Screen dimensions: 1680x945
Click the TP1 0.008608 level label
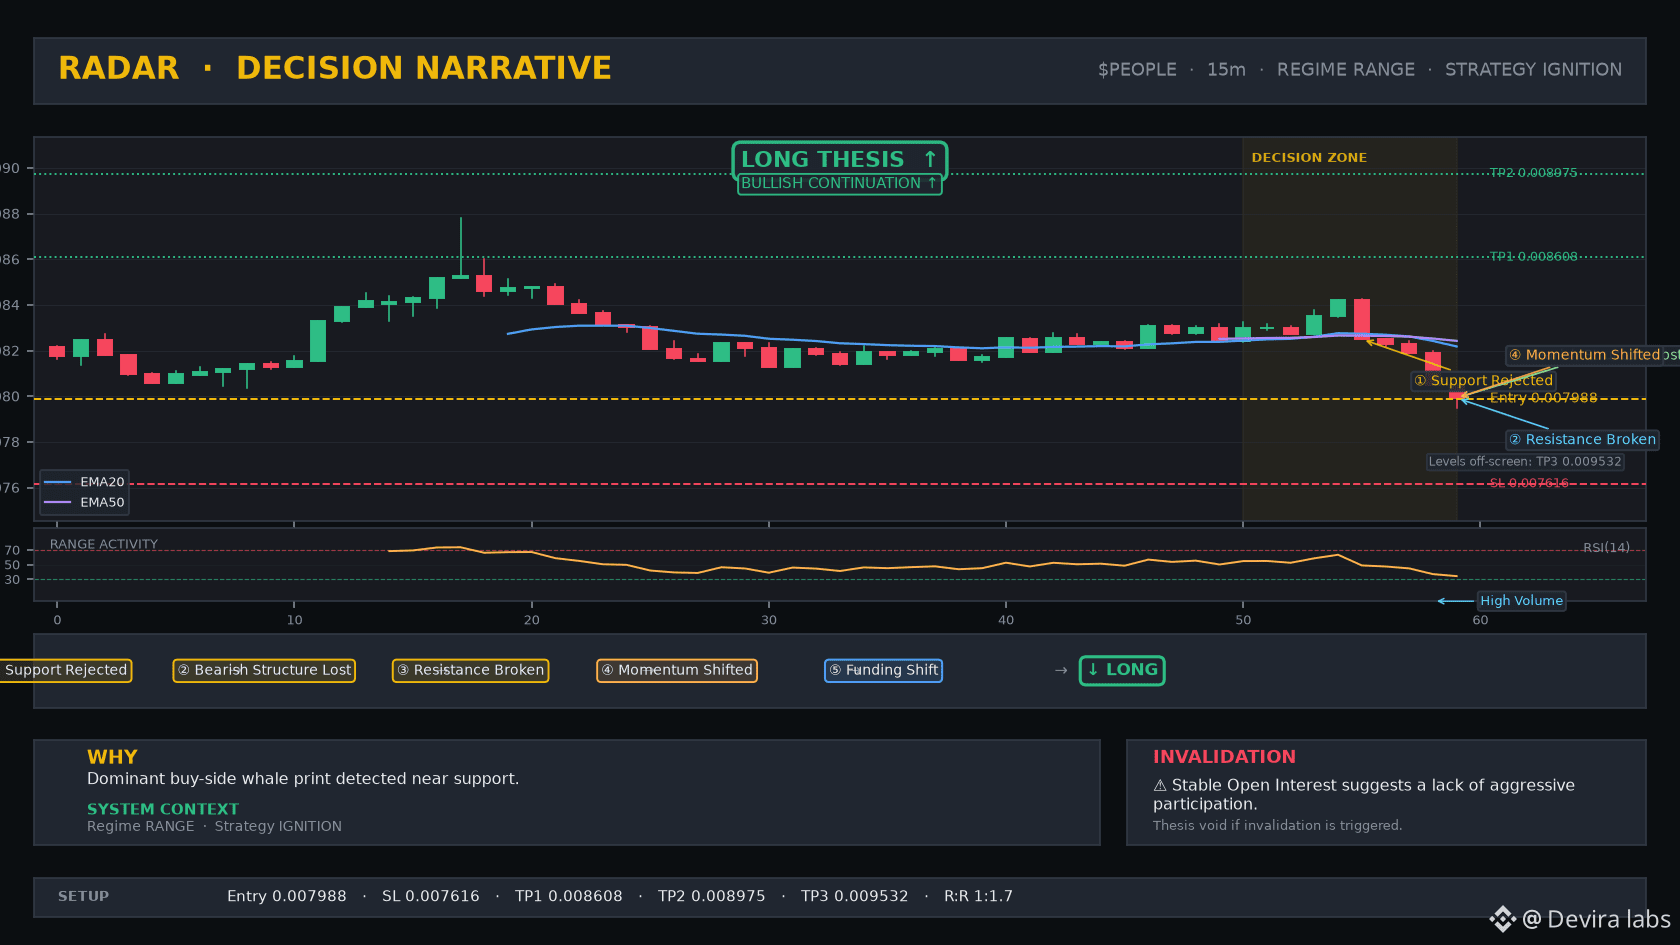[x=1533, y=257]
